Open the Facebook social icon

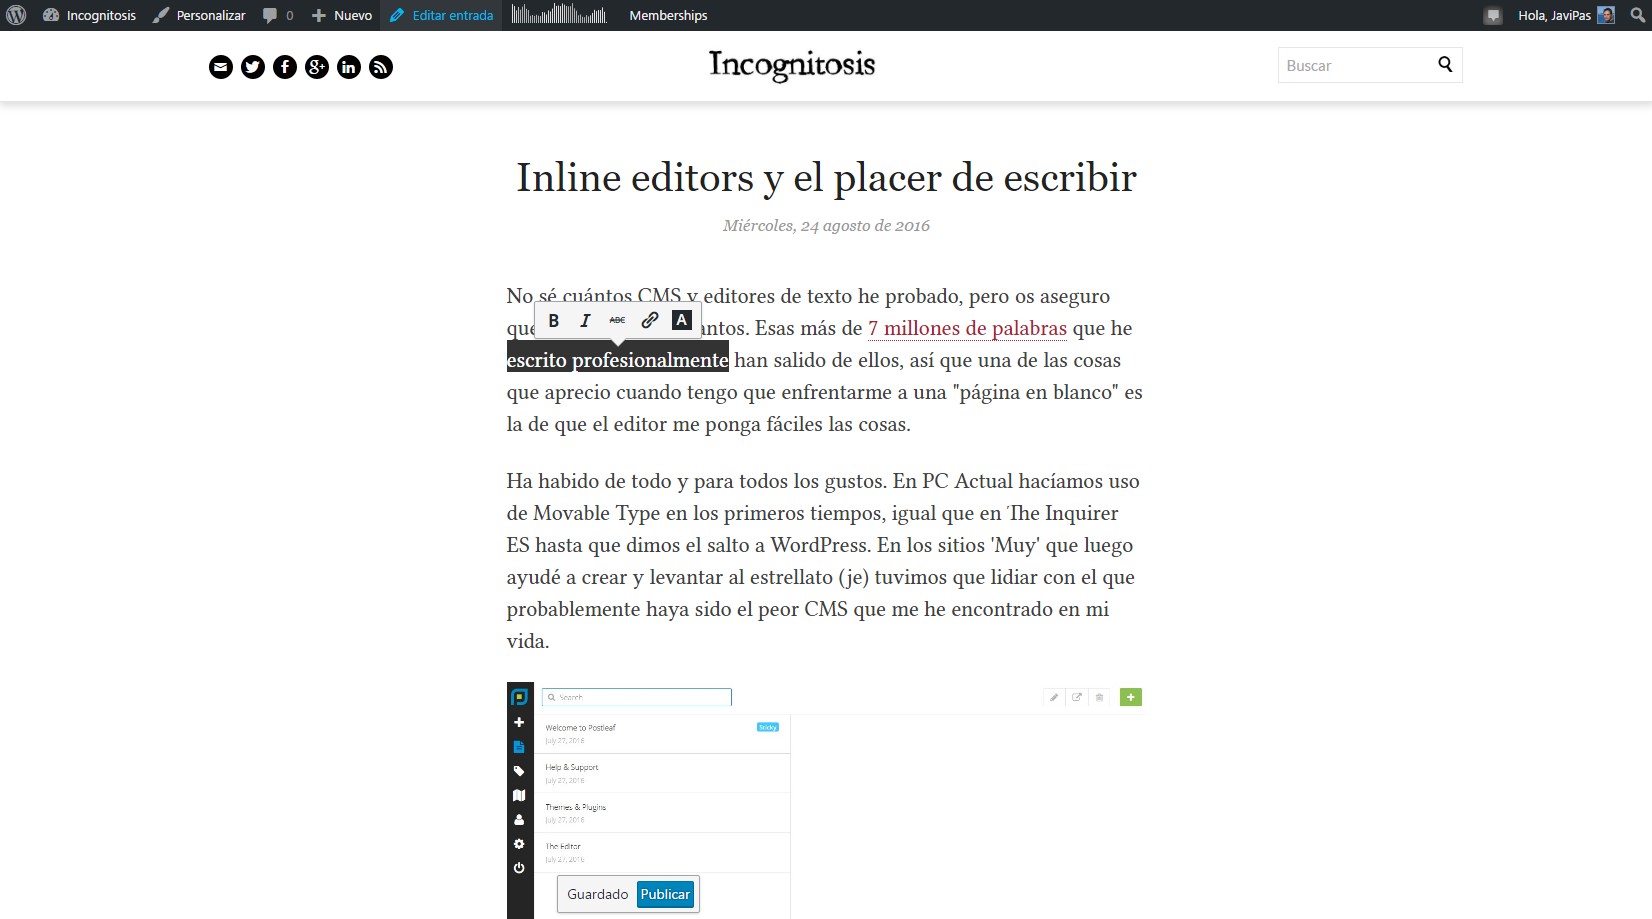coord(285,67)
